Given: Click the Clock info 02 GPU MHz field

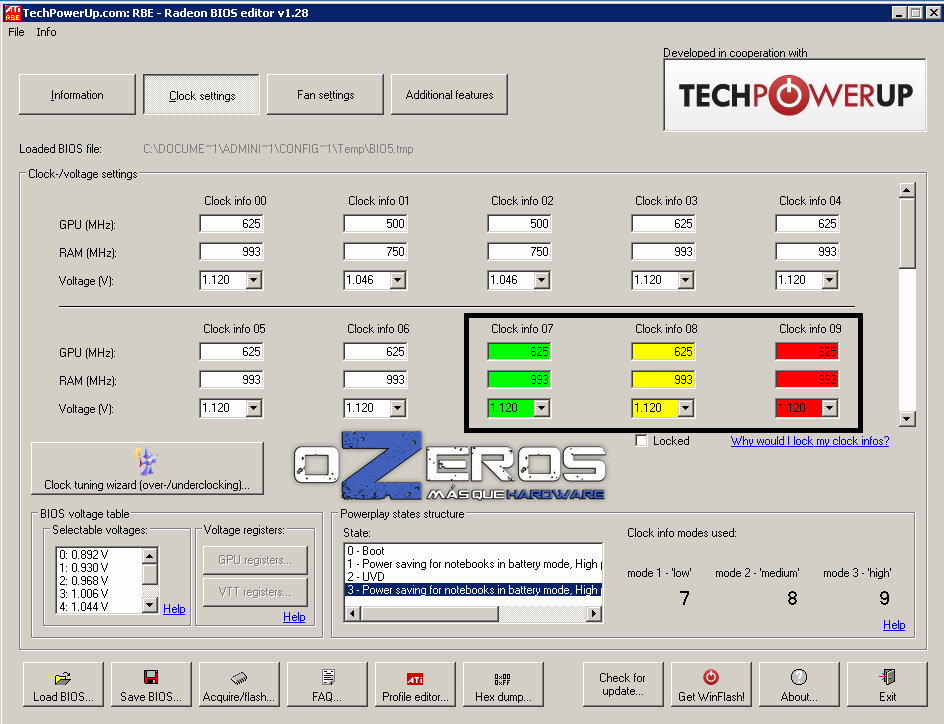Looking at the screenshot, I should pyautogui.click(x=519, y=224).
